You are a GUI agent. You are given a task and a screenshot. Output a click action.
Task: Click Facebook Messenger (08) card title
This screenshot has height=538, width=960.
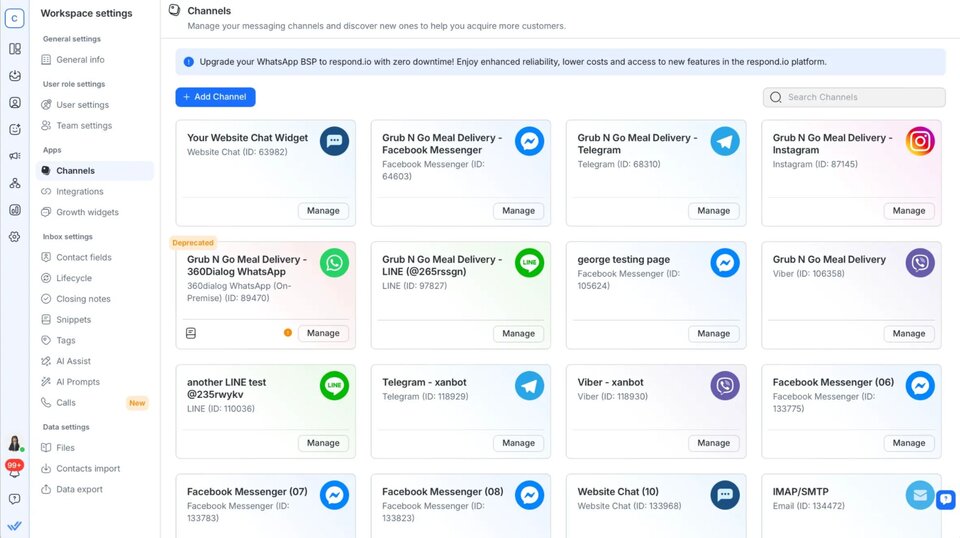pyautogui.click(x=443, y=491)
